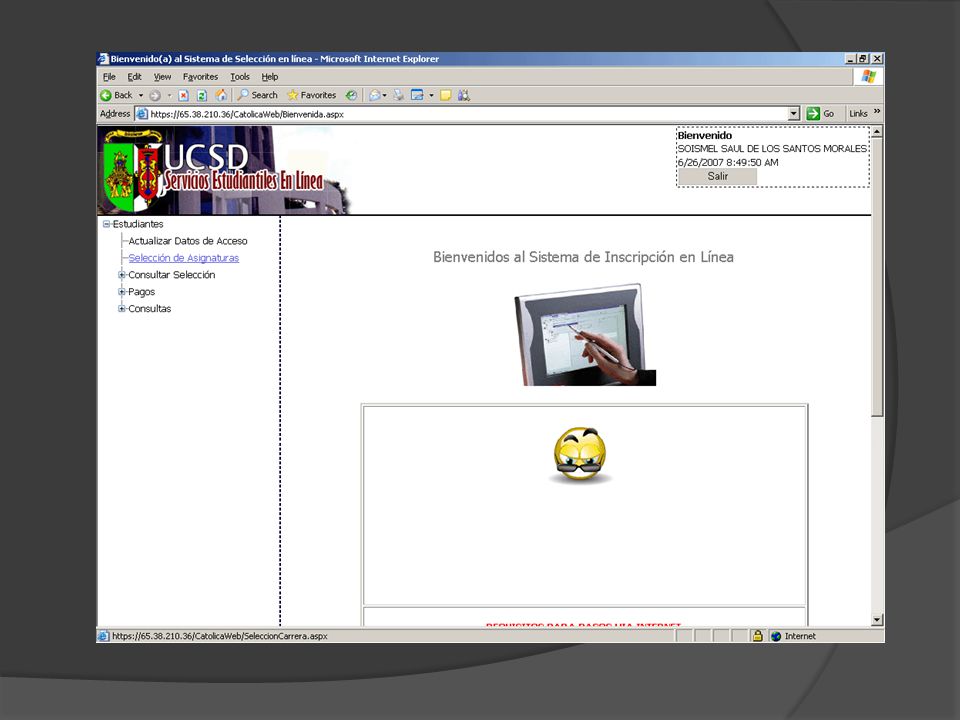
Task: Click the Internet Explorer title bar icon
Action: pyautogui.click(x=103, y=59)
